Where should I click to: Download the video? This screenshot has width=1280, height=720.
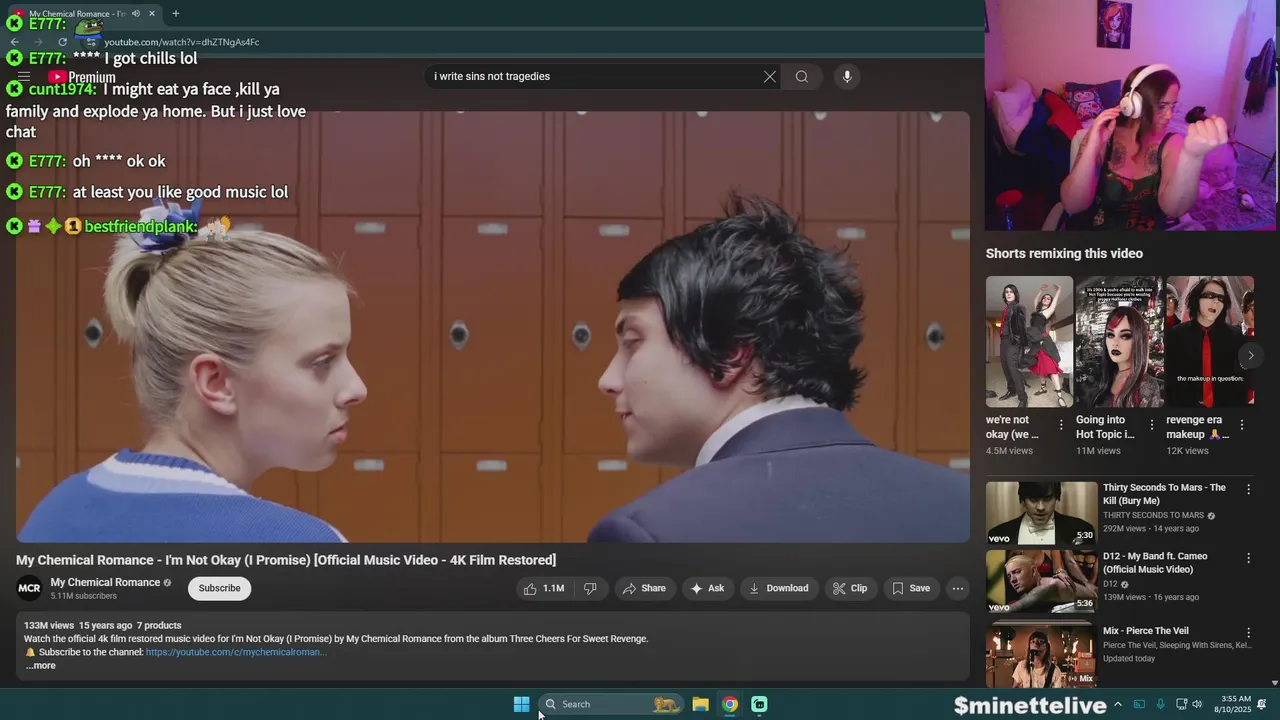coord(778,588)
